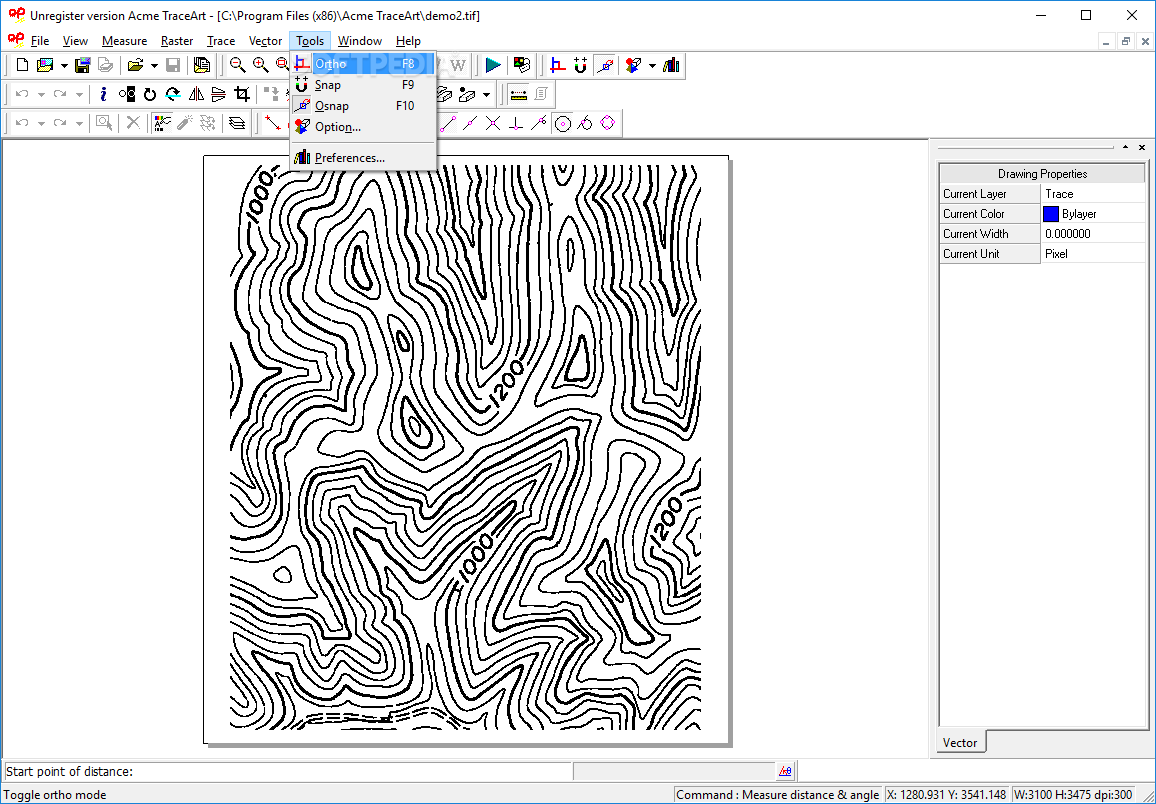The height and width of the screenshot is (804, 1156).
Task: Click Current Width value 0.000000
Action: tap(1093, 234)
